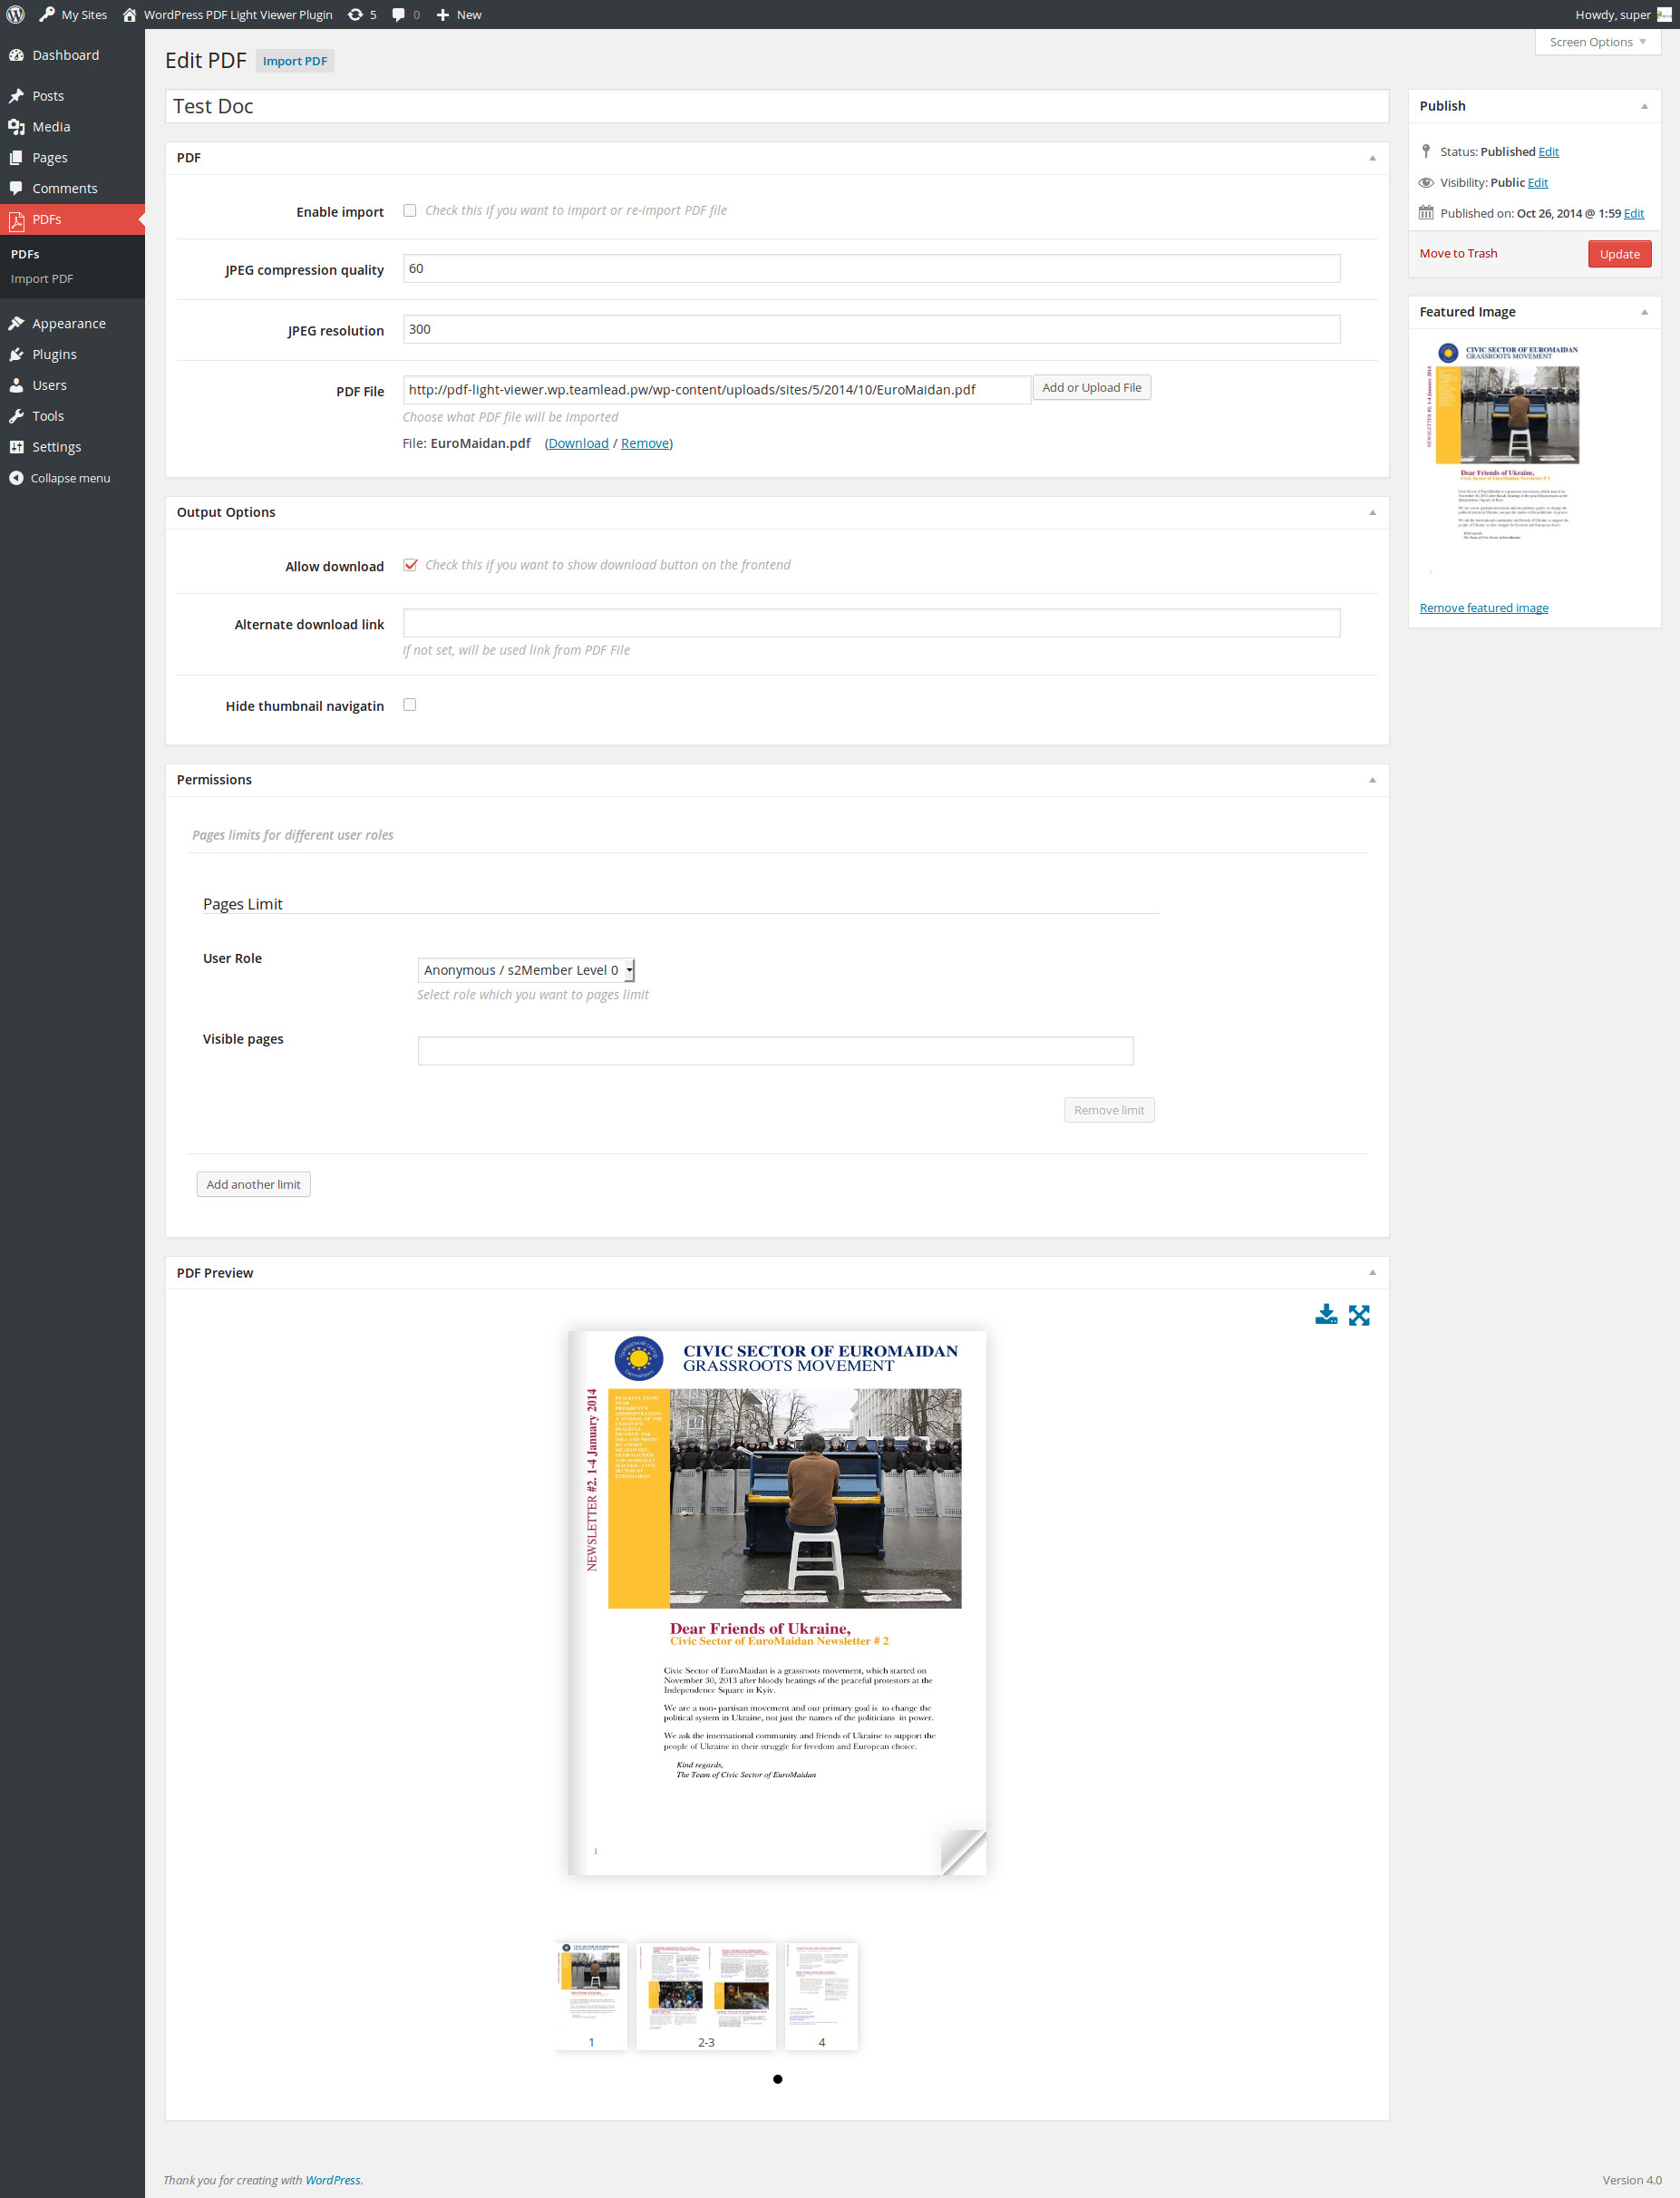Open the updates refresh icon showing 5
The width and height of the screenshot is (1680, 2198).
coord(355,15)
